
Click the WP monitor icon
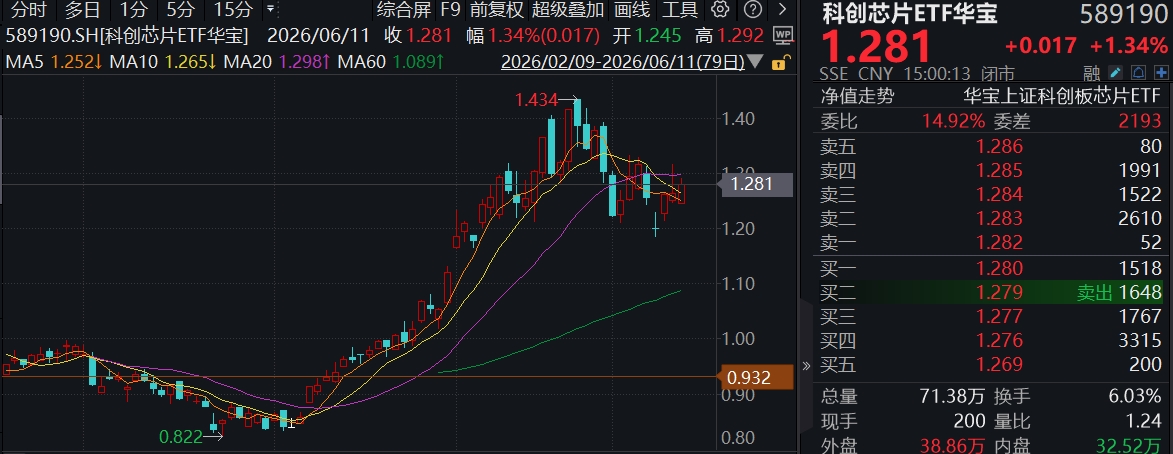(782, 35)
